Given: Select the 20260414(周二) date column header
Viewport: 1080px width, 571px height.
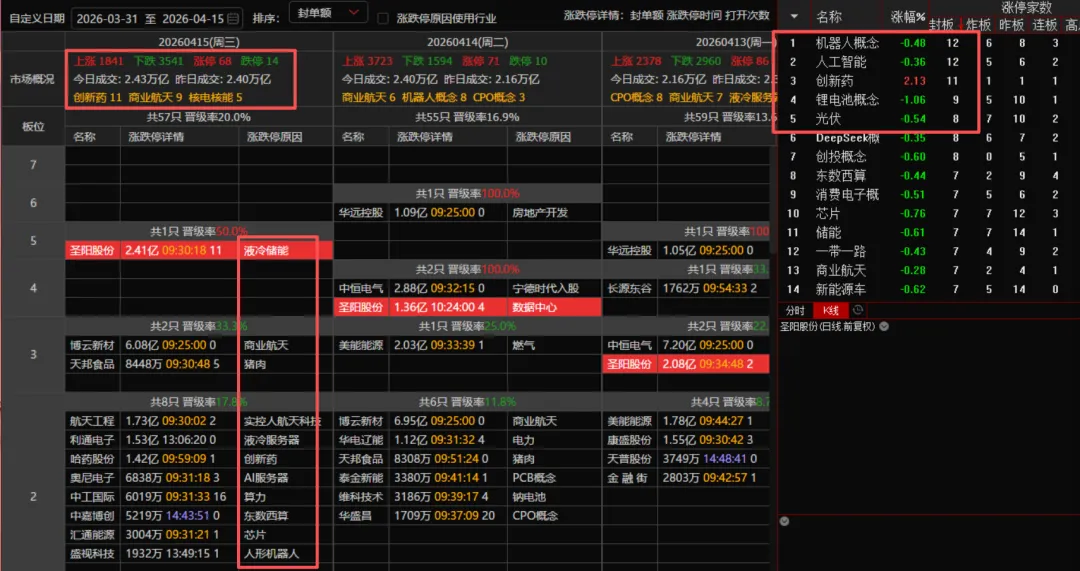Looking at the screenshot, I should [468, 42].
